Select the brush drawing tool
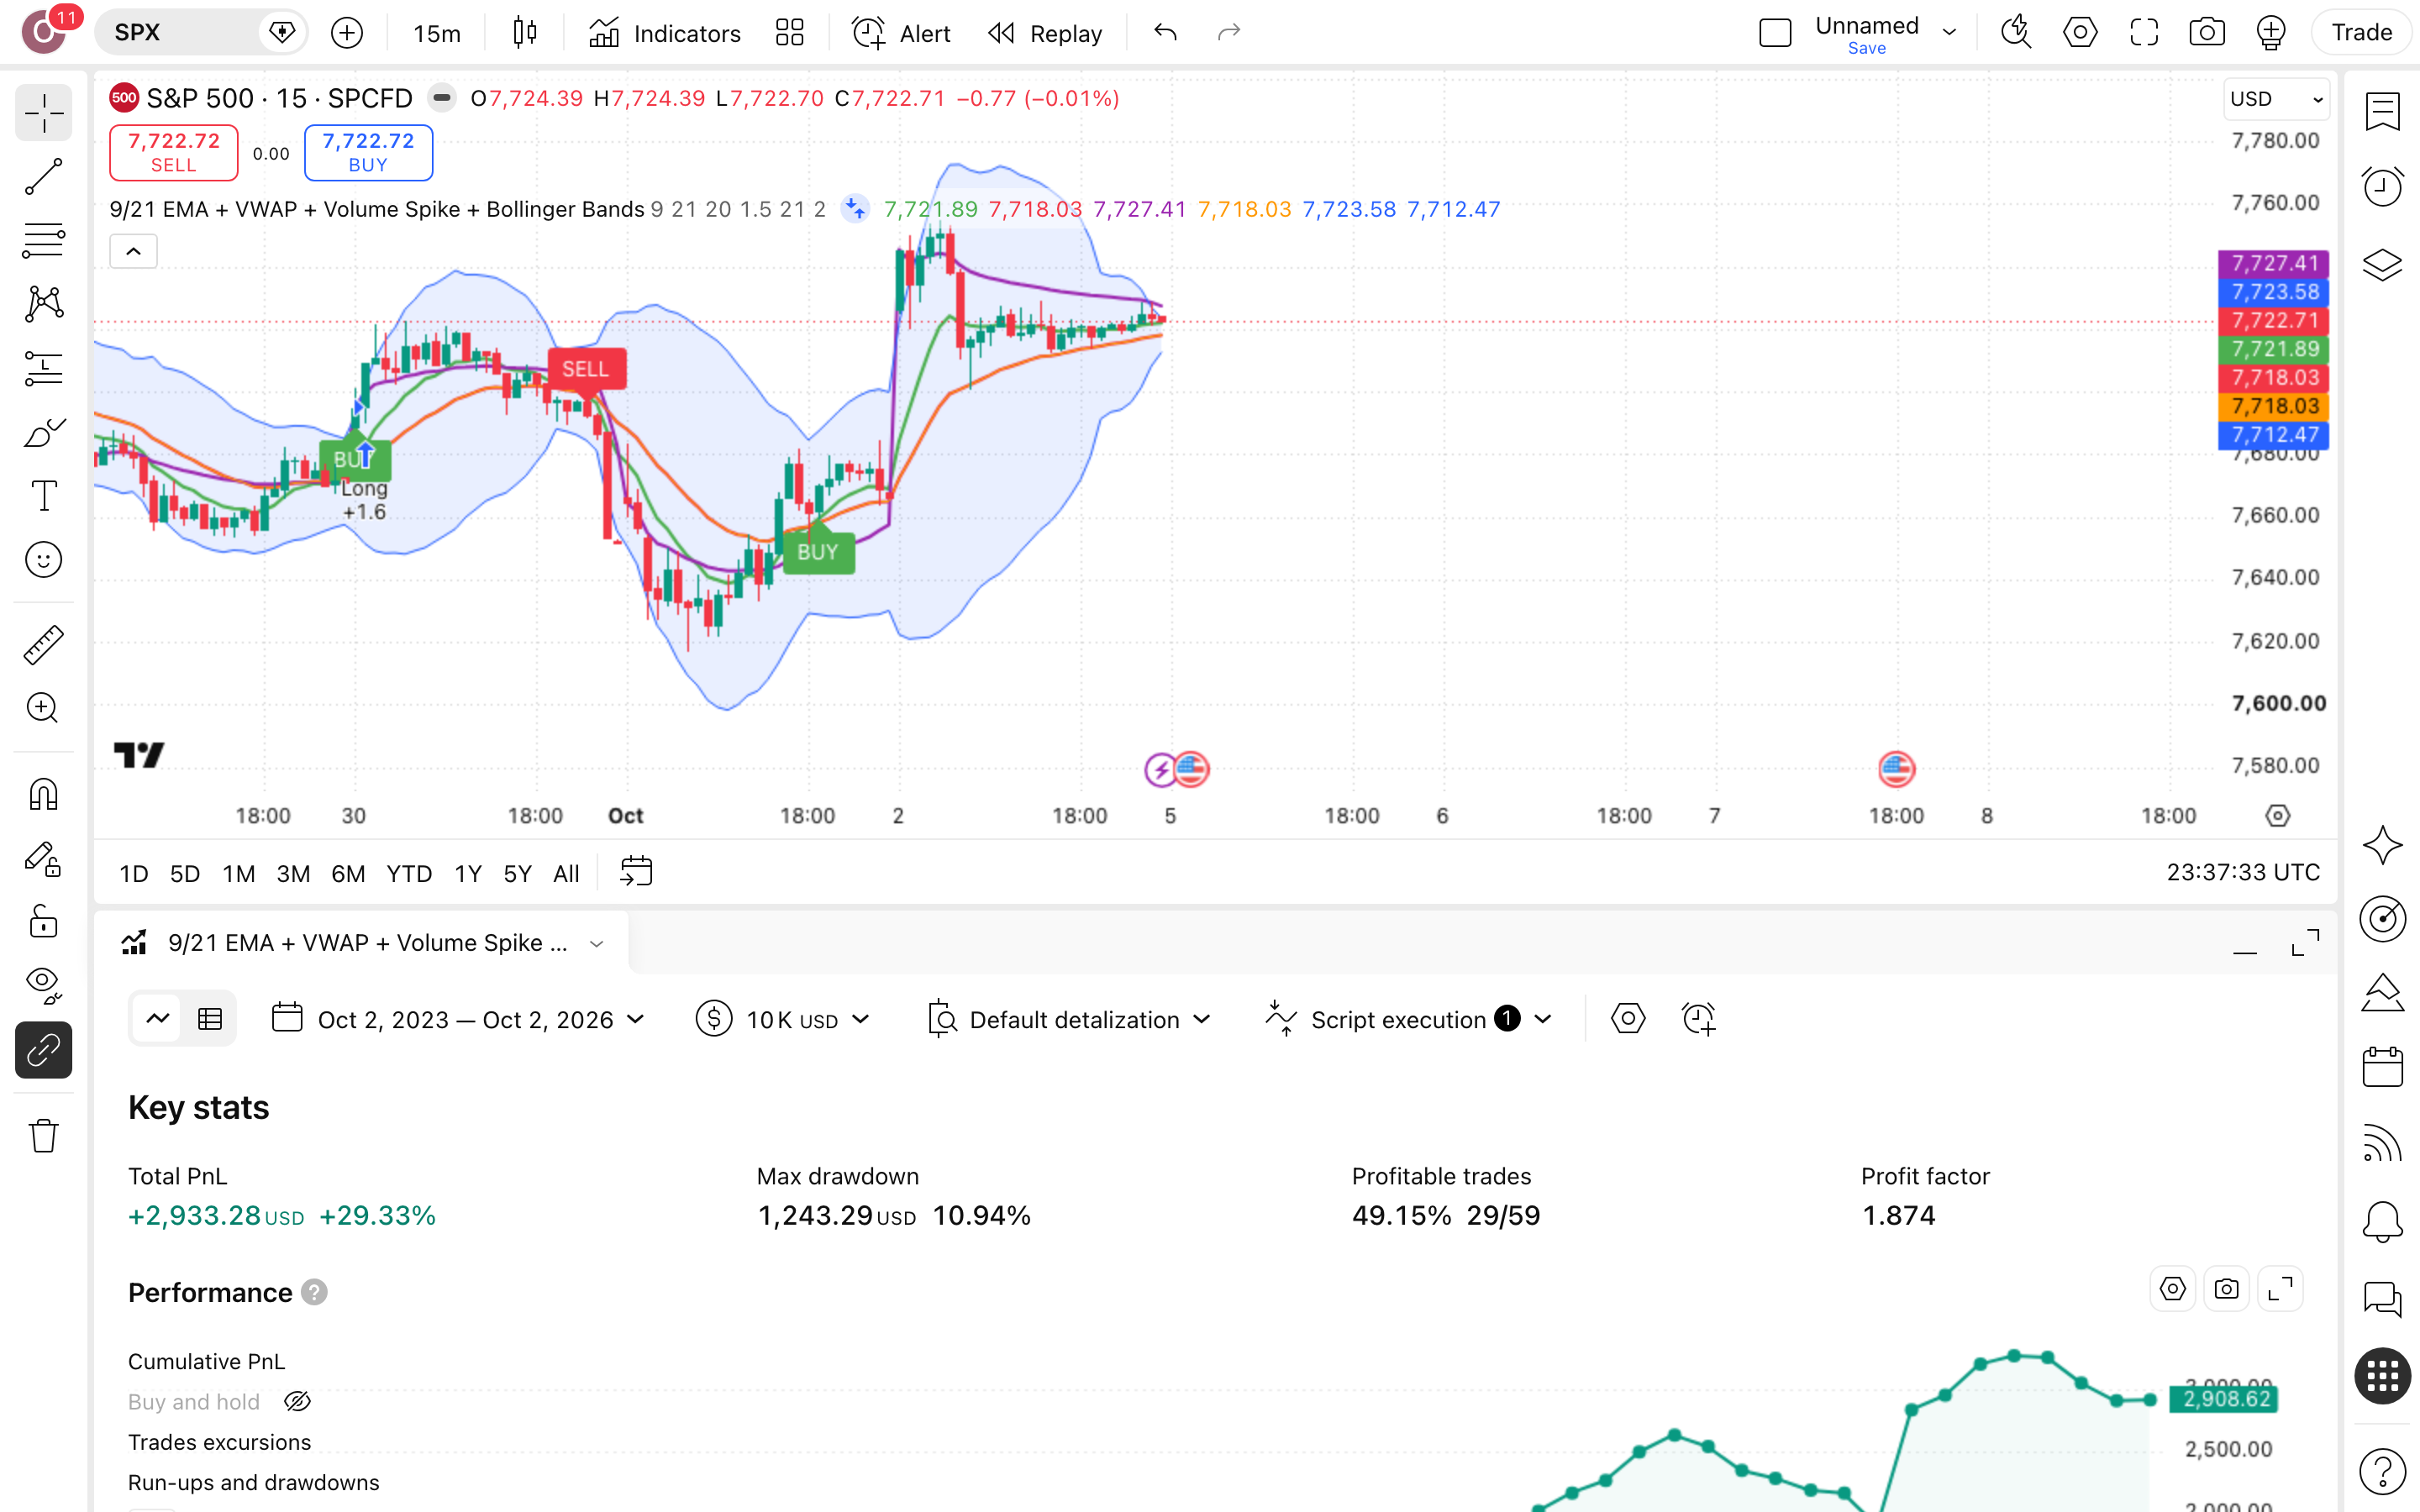 [x=43, y=432]
